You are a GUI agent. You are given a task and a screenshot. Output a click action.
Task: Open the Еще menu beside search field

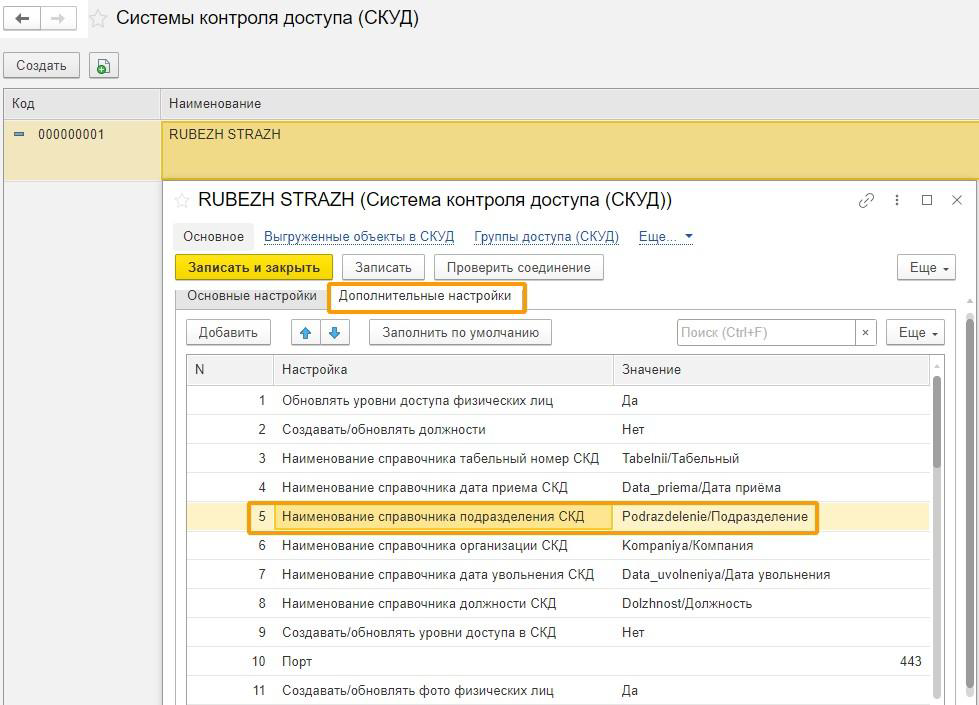click(915, 333)
